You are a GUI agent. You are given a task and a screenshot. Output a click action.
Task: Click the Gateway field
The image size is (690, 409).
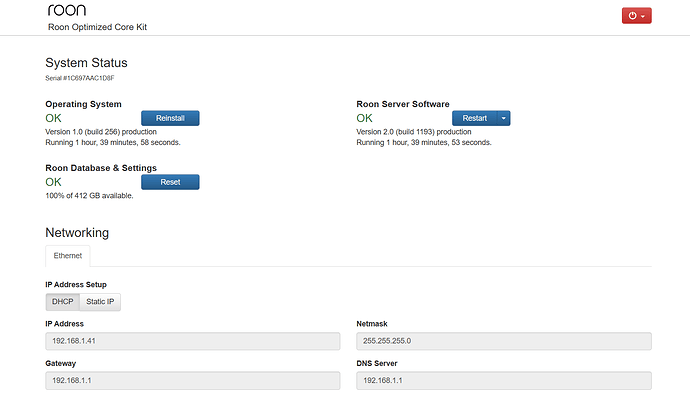193,381
